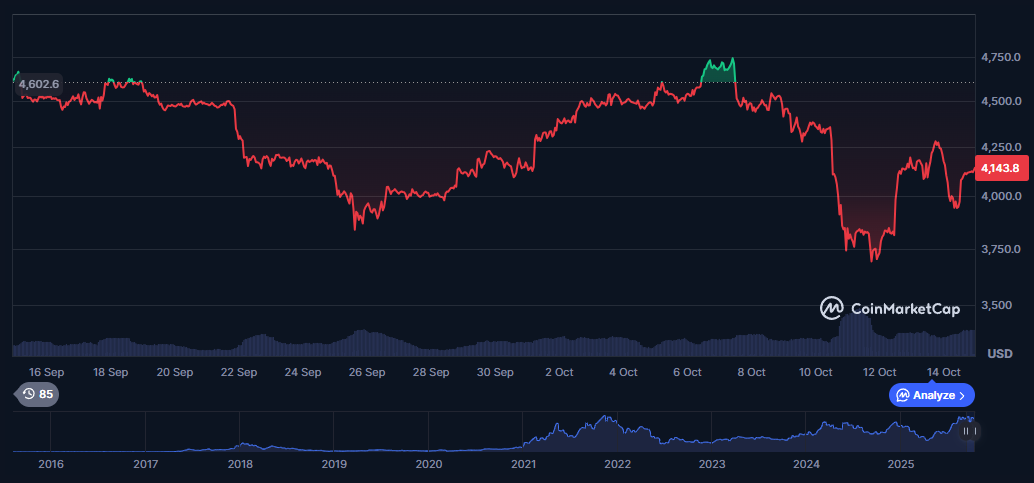1034x483 pixels.
Task: Click the CoinMarketCap logo watermark icon
Action: (831, 309)
